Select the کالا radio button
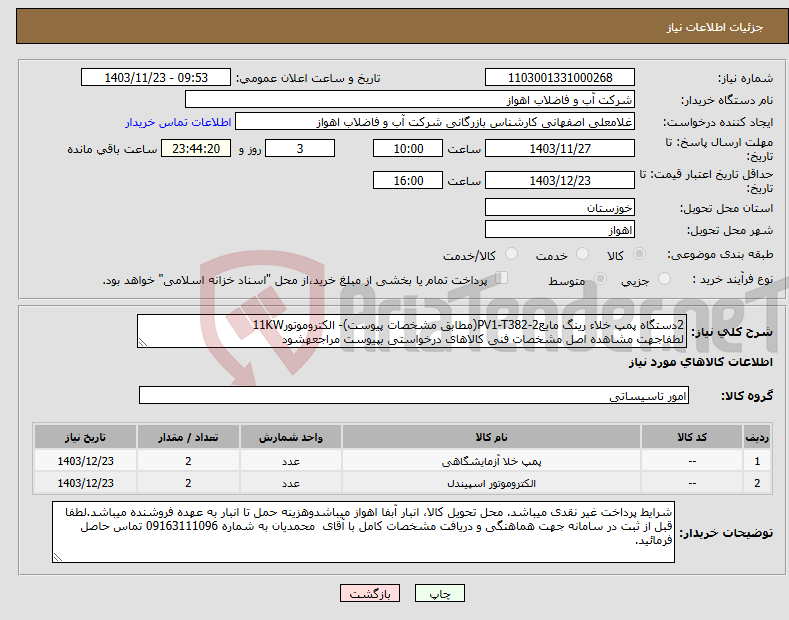 point(639,254)
